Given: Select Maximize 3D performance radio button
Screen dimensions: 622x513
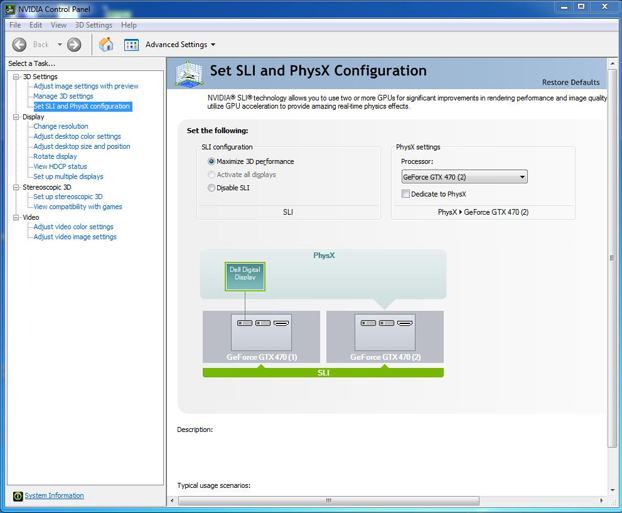Looking at the screenshot, I should tap(211, 161).
